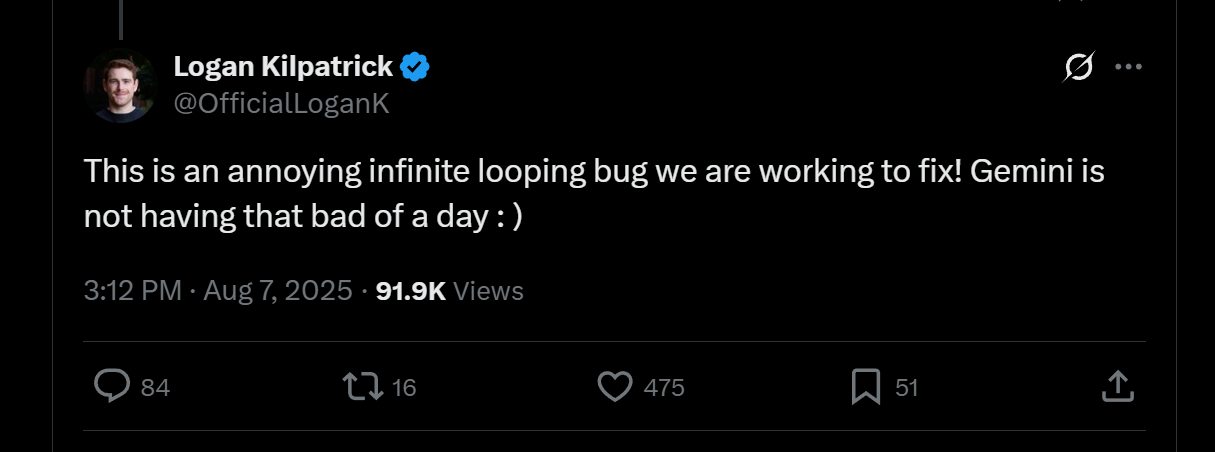Visit the @OfficialLoganK handle link

coord(281,103)
